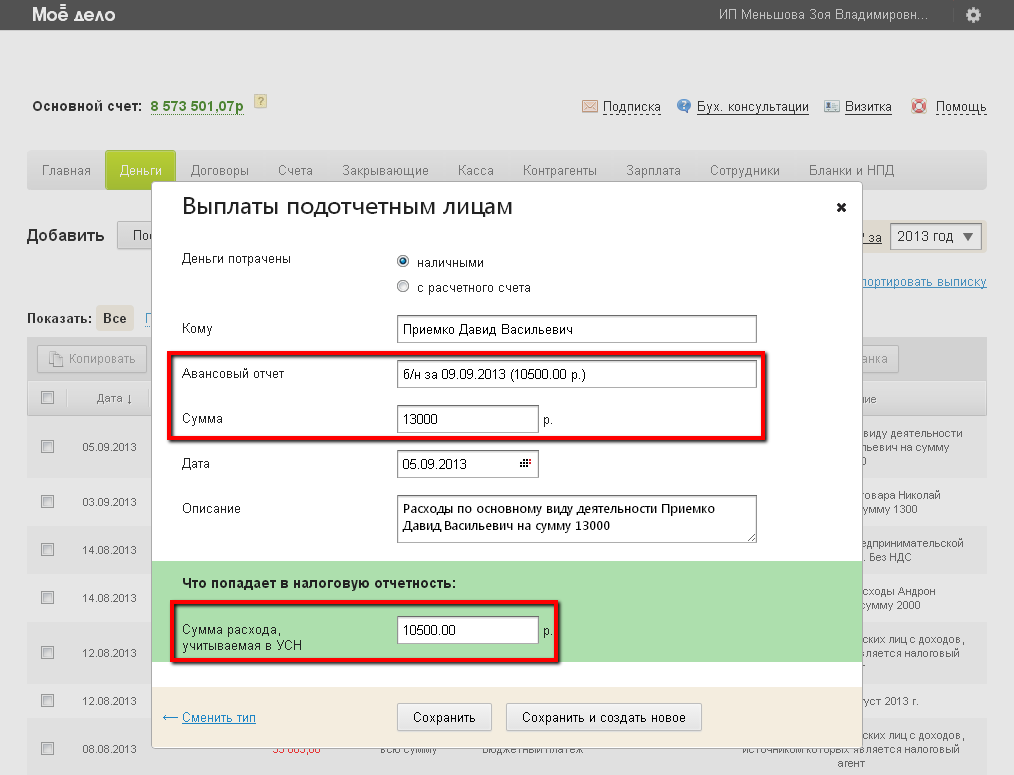Open the Договоры tab
This screenshot has width=1014, height=775.
click(x=220, y=170)
